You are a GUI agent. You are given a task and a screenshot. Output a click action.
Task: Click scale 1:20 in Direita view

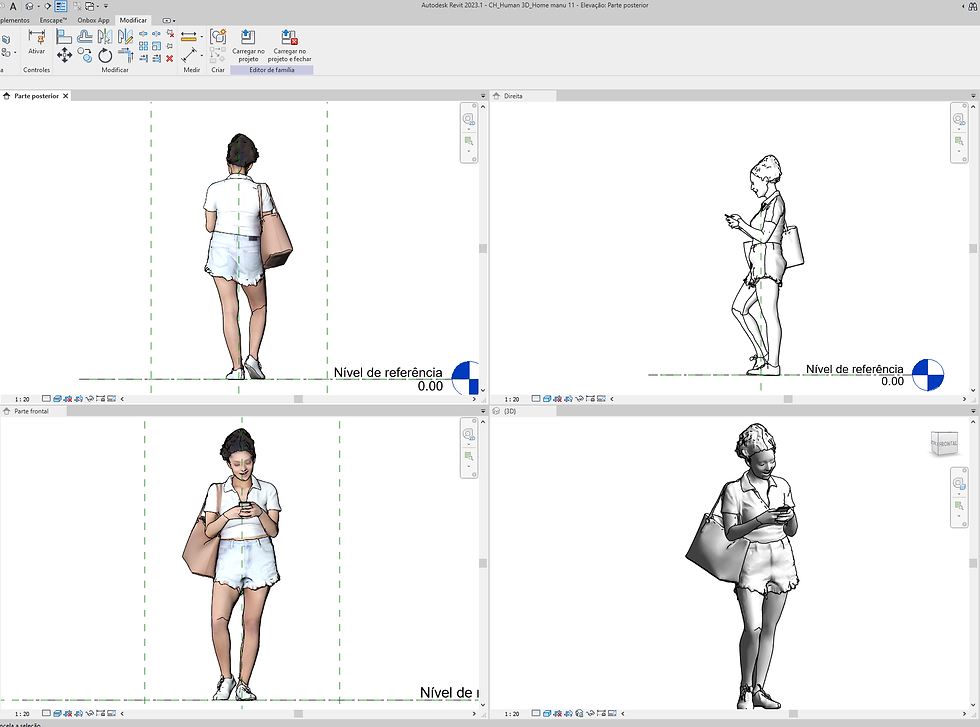(x=512, y=399)
